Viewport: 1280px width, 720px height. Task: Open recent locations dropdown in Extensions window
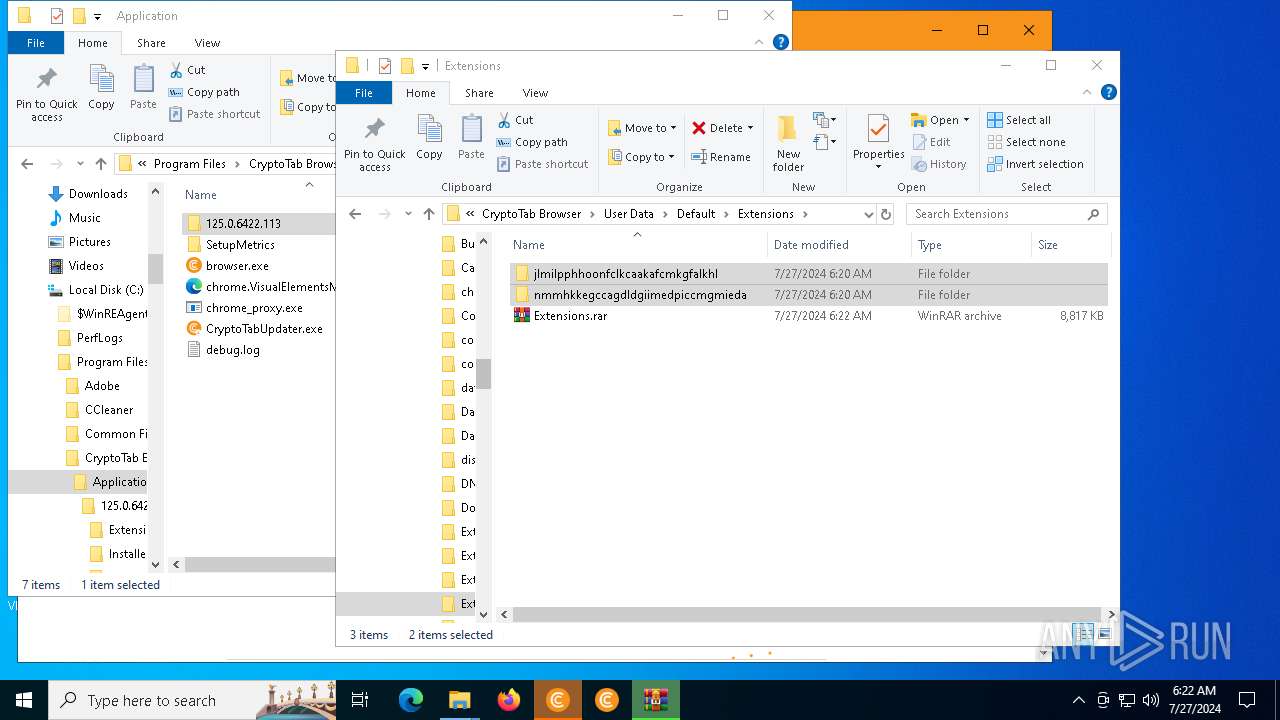[408, 214]
